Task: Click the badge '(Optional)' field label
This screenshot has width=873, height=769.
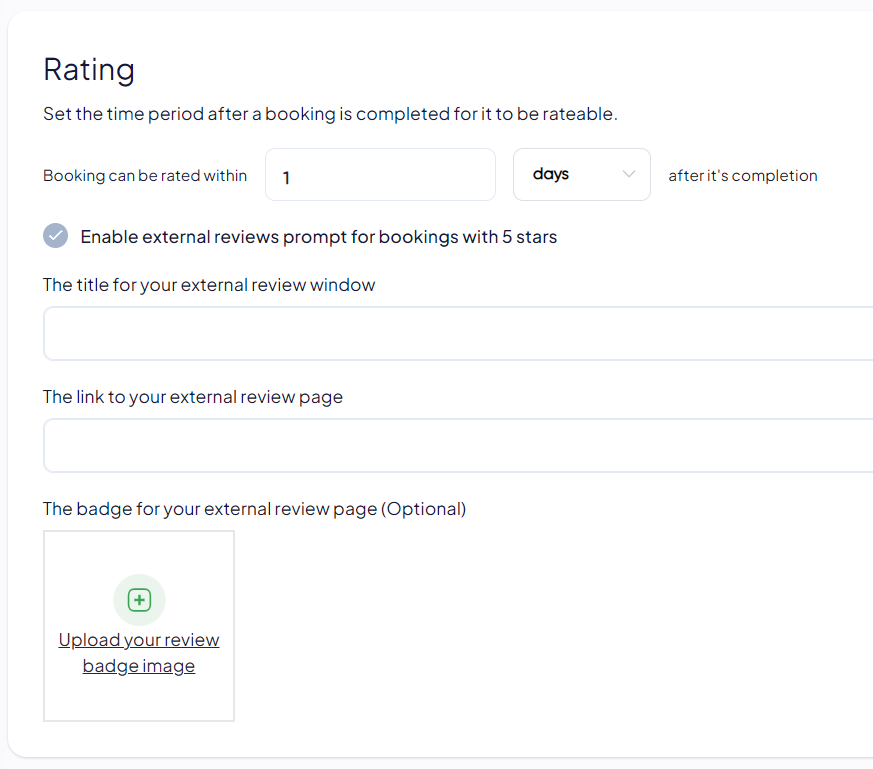Action: 254,509
